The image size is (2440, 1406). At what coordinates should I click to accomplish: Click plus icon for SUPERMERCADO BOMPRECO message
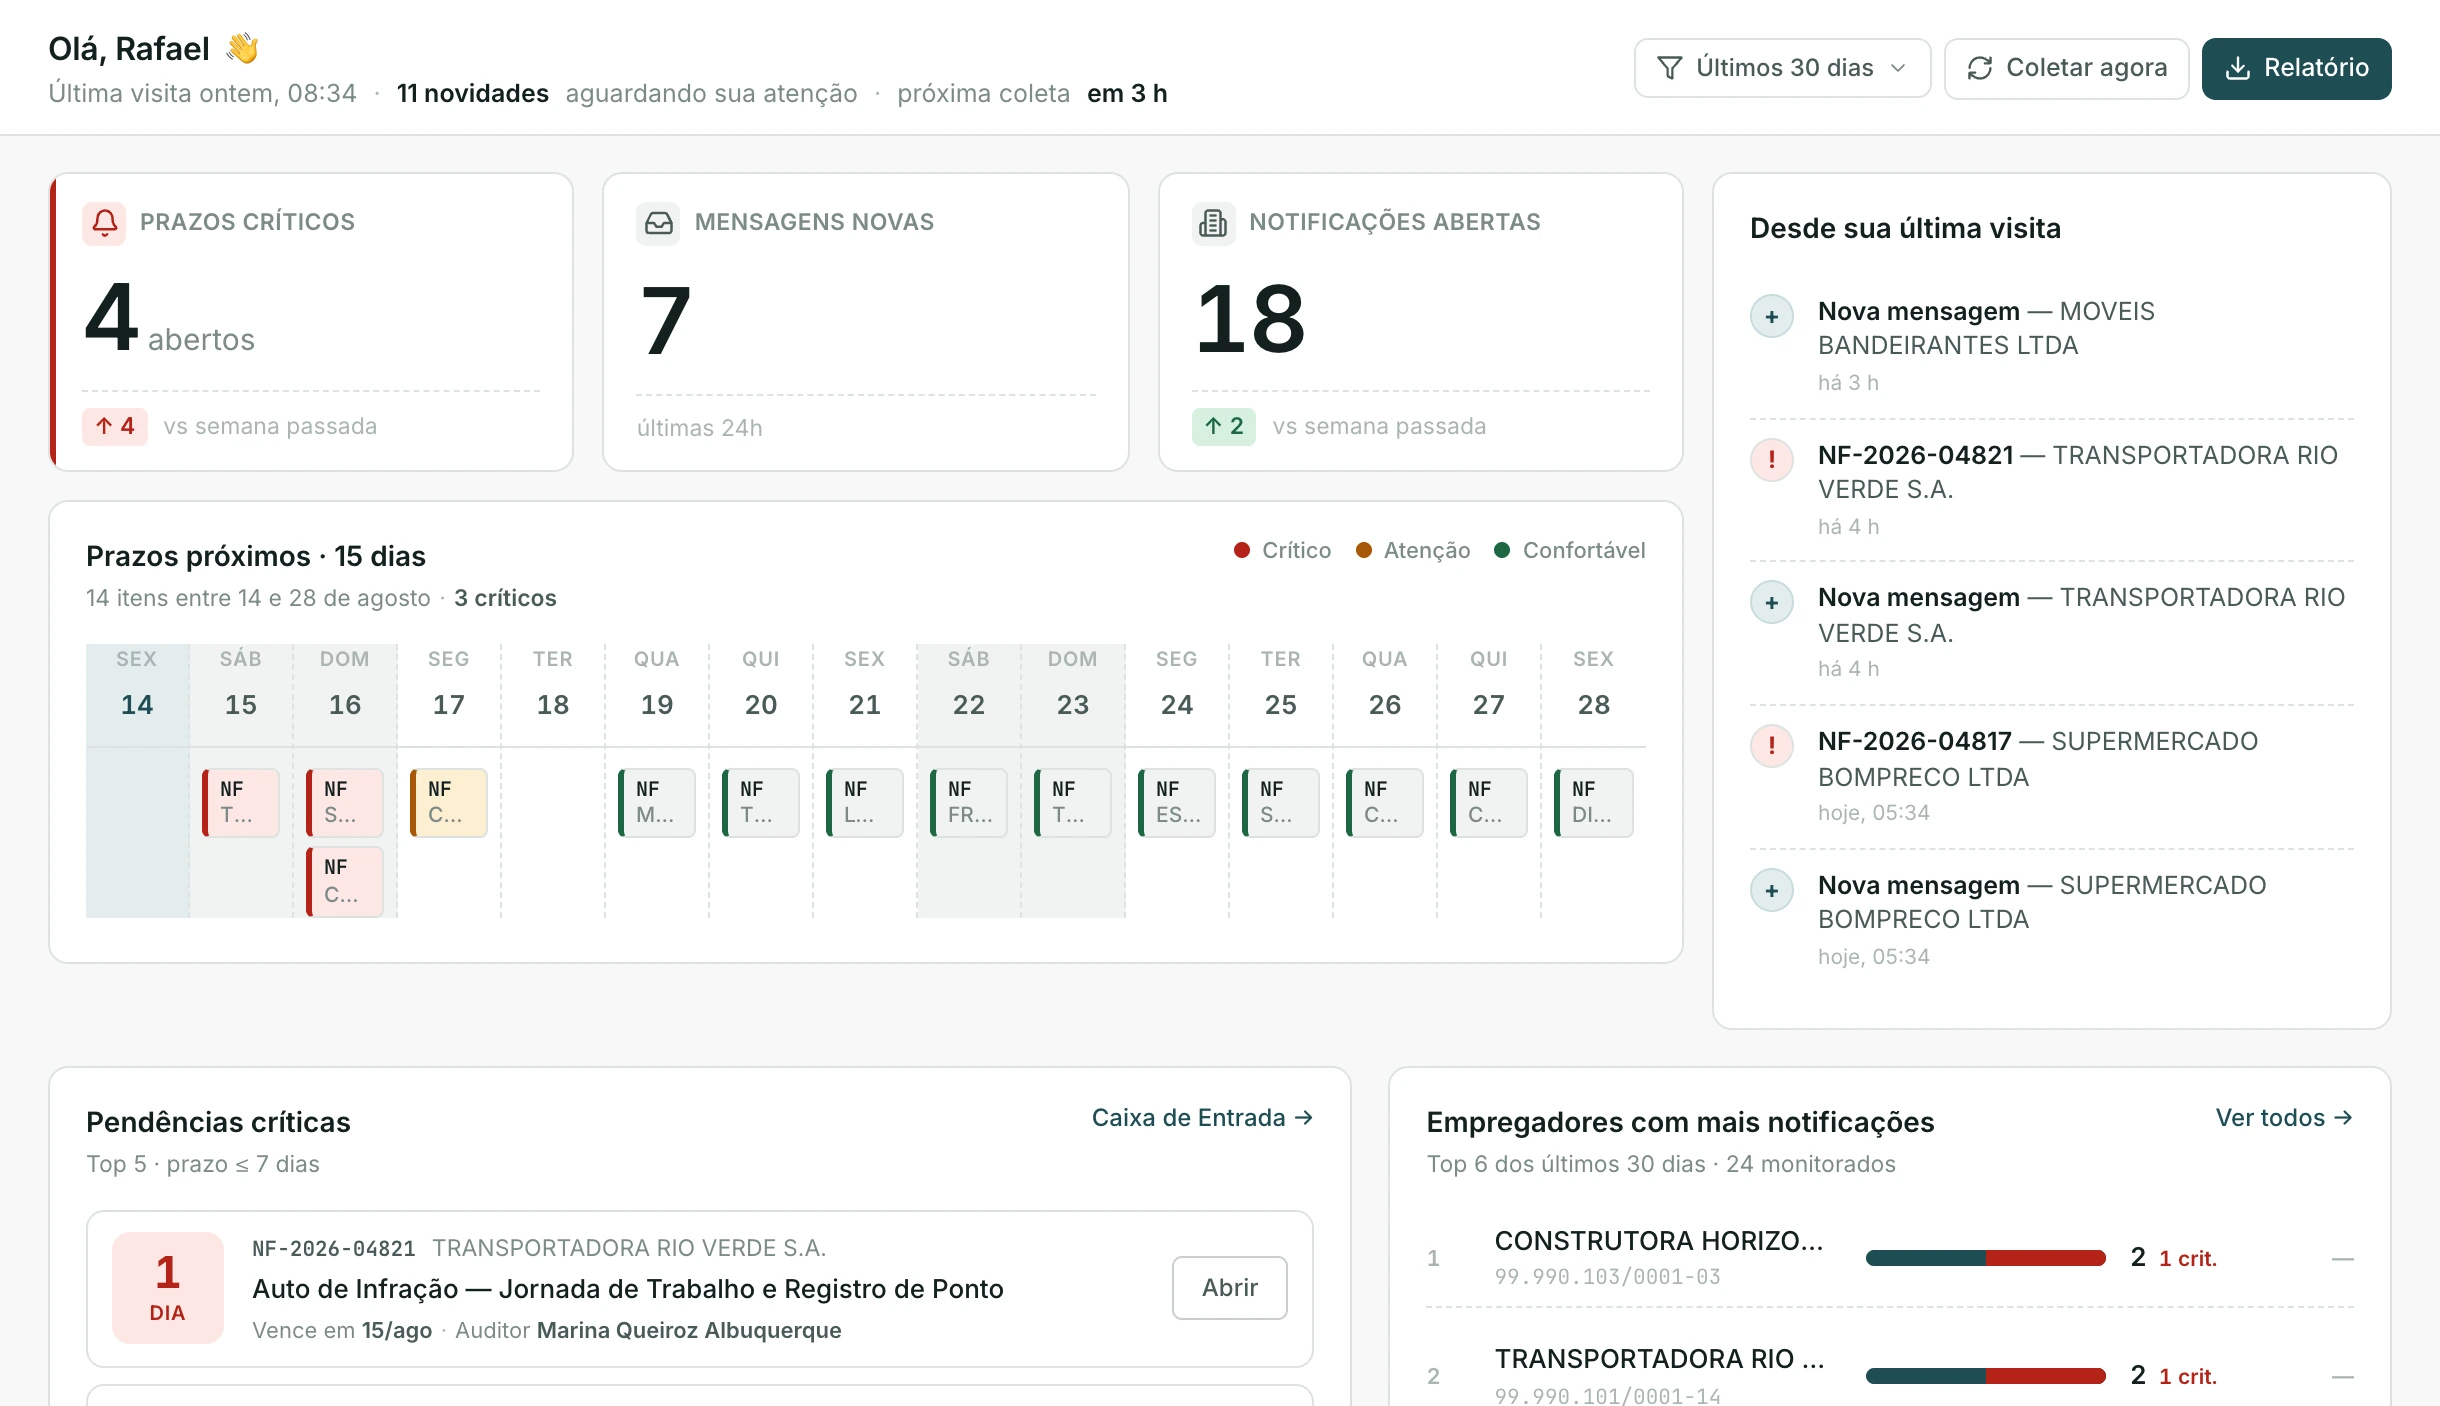(x=1772, y=890)
